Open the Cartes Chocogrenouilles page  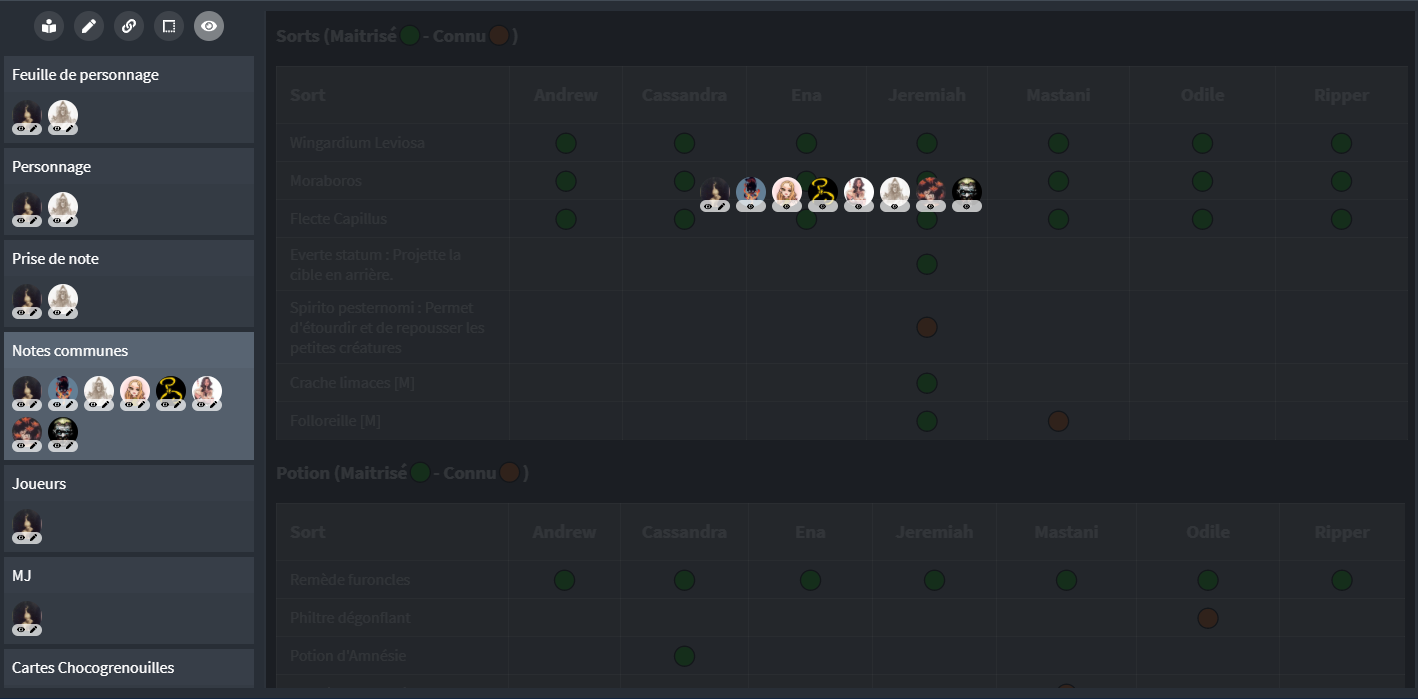(x=92, y=668)
